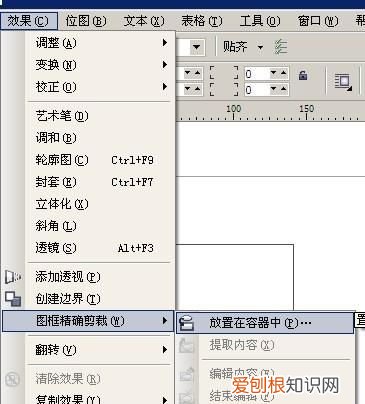Image resolution: width=365 pixels, height=404 pixels.
Task: Click the create boundary icon
Action: (13, 299)
